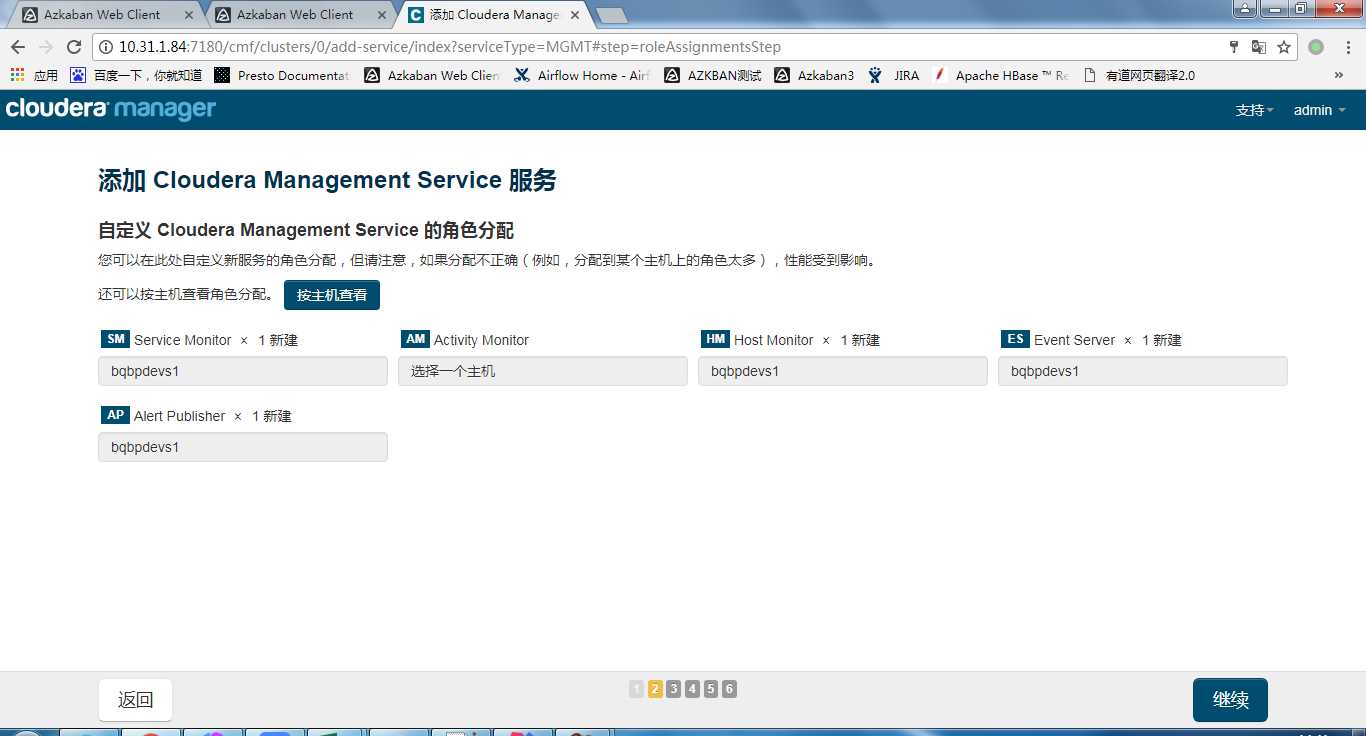Click the ES role badge
Viewport: 1366px width, 736px height.
(1016, 339)
